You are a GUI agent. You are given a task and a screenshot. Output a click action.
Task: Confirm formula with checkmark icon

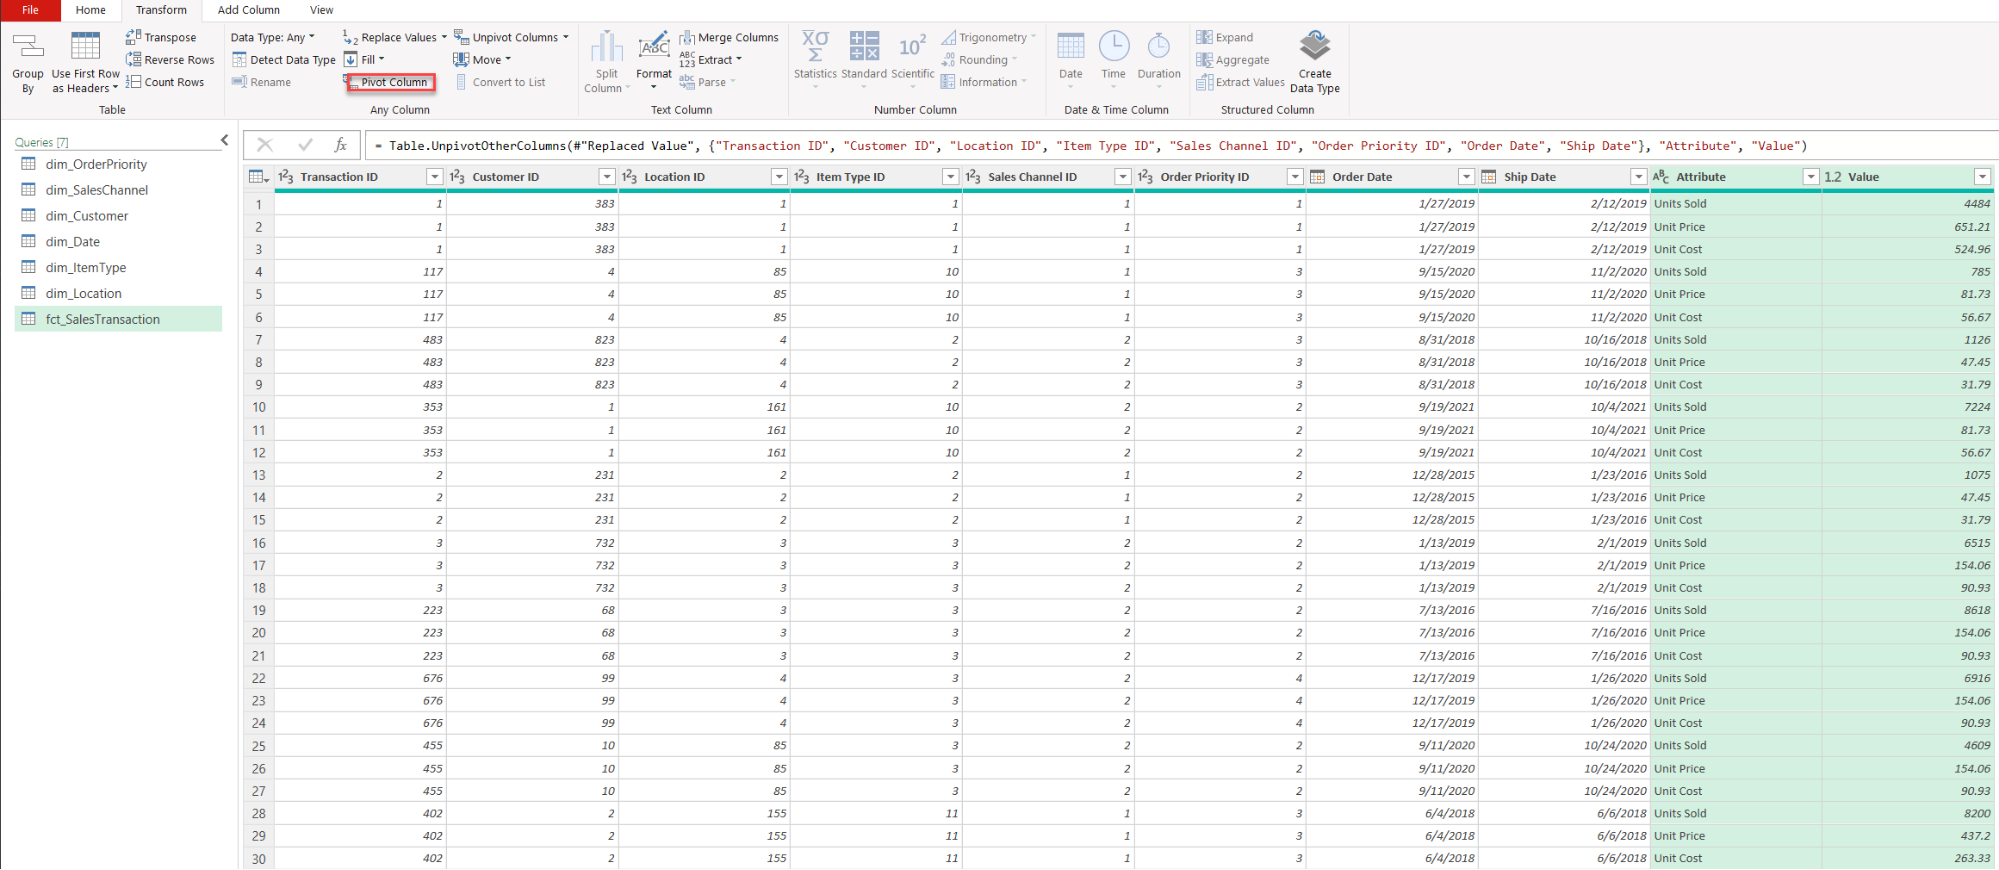(306, 145)
